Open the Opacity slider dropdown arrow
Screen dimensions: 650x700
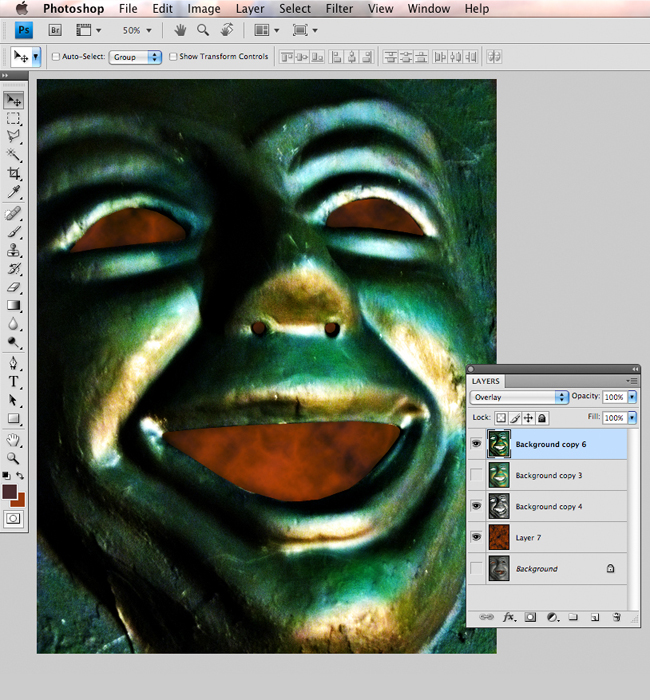pyautogui.click(x=632, y=397)
